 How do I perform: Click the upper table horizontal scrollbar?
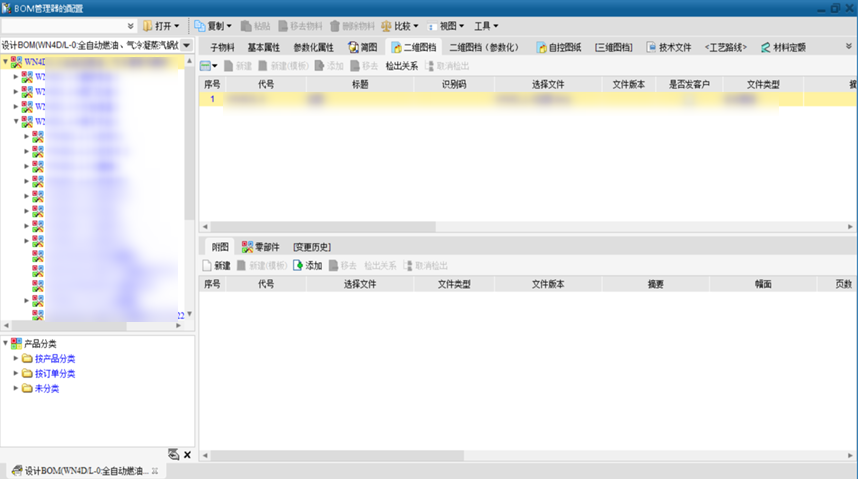(x=323, y=227)
